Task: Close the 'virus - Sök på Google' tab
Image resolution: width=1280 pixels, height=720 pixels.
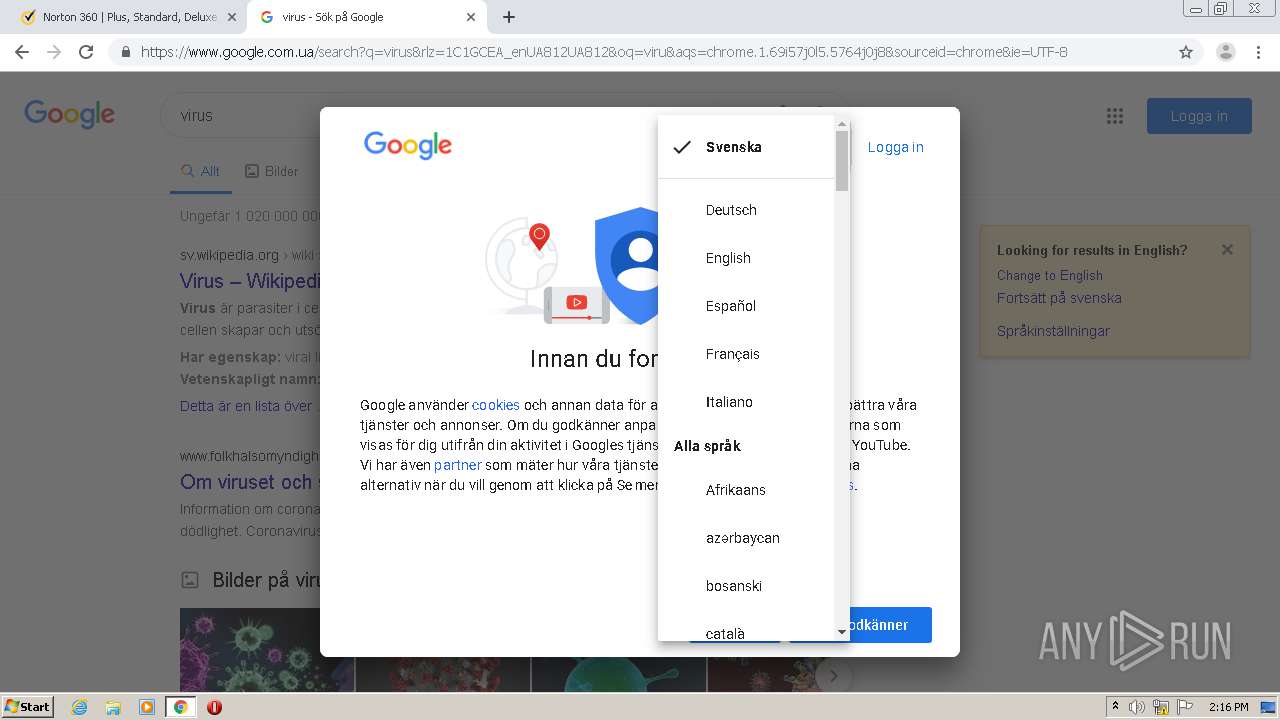Action: click(x=471, y=17)
